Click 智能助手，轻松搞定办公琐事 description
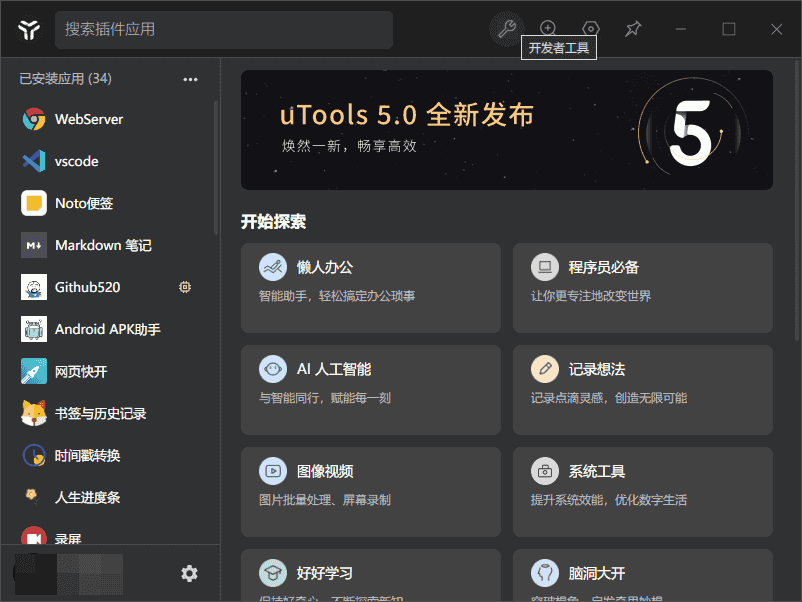 click(x=337, y=296)
